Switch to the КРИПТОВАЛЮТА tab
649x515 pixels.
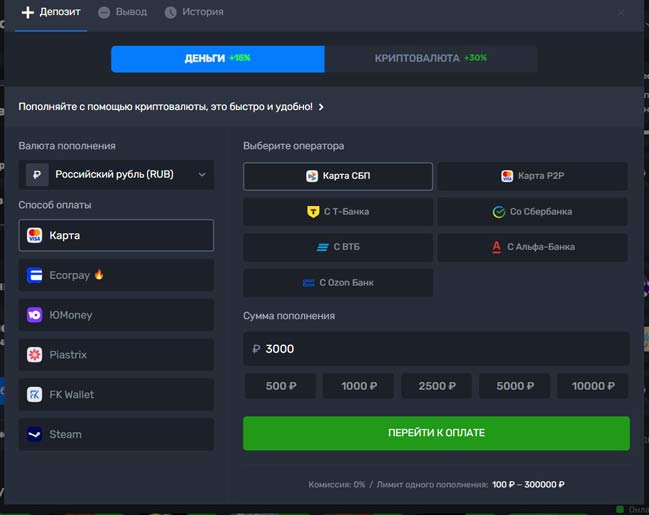coord(431,58)
